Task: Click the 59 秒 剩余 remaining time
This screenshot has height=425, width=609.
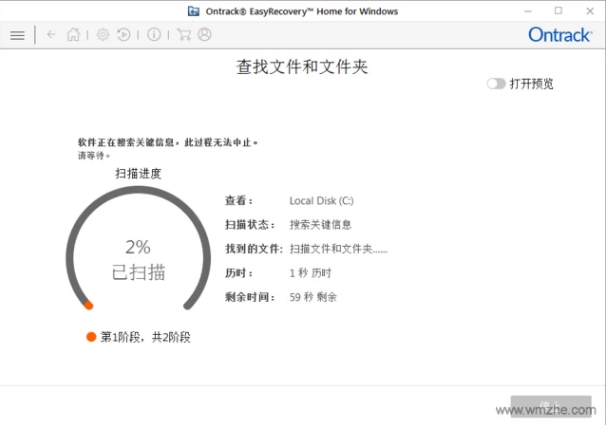Action: pos(313,297)
